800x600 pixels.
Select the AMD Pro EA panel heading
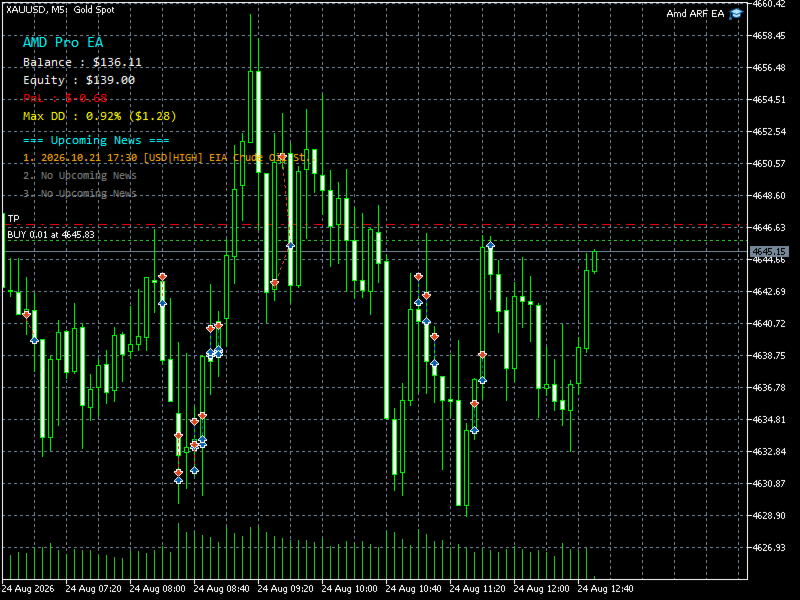[x=63, y=42]
